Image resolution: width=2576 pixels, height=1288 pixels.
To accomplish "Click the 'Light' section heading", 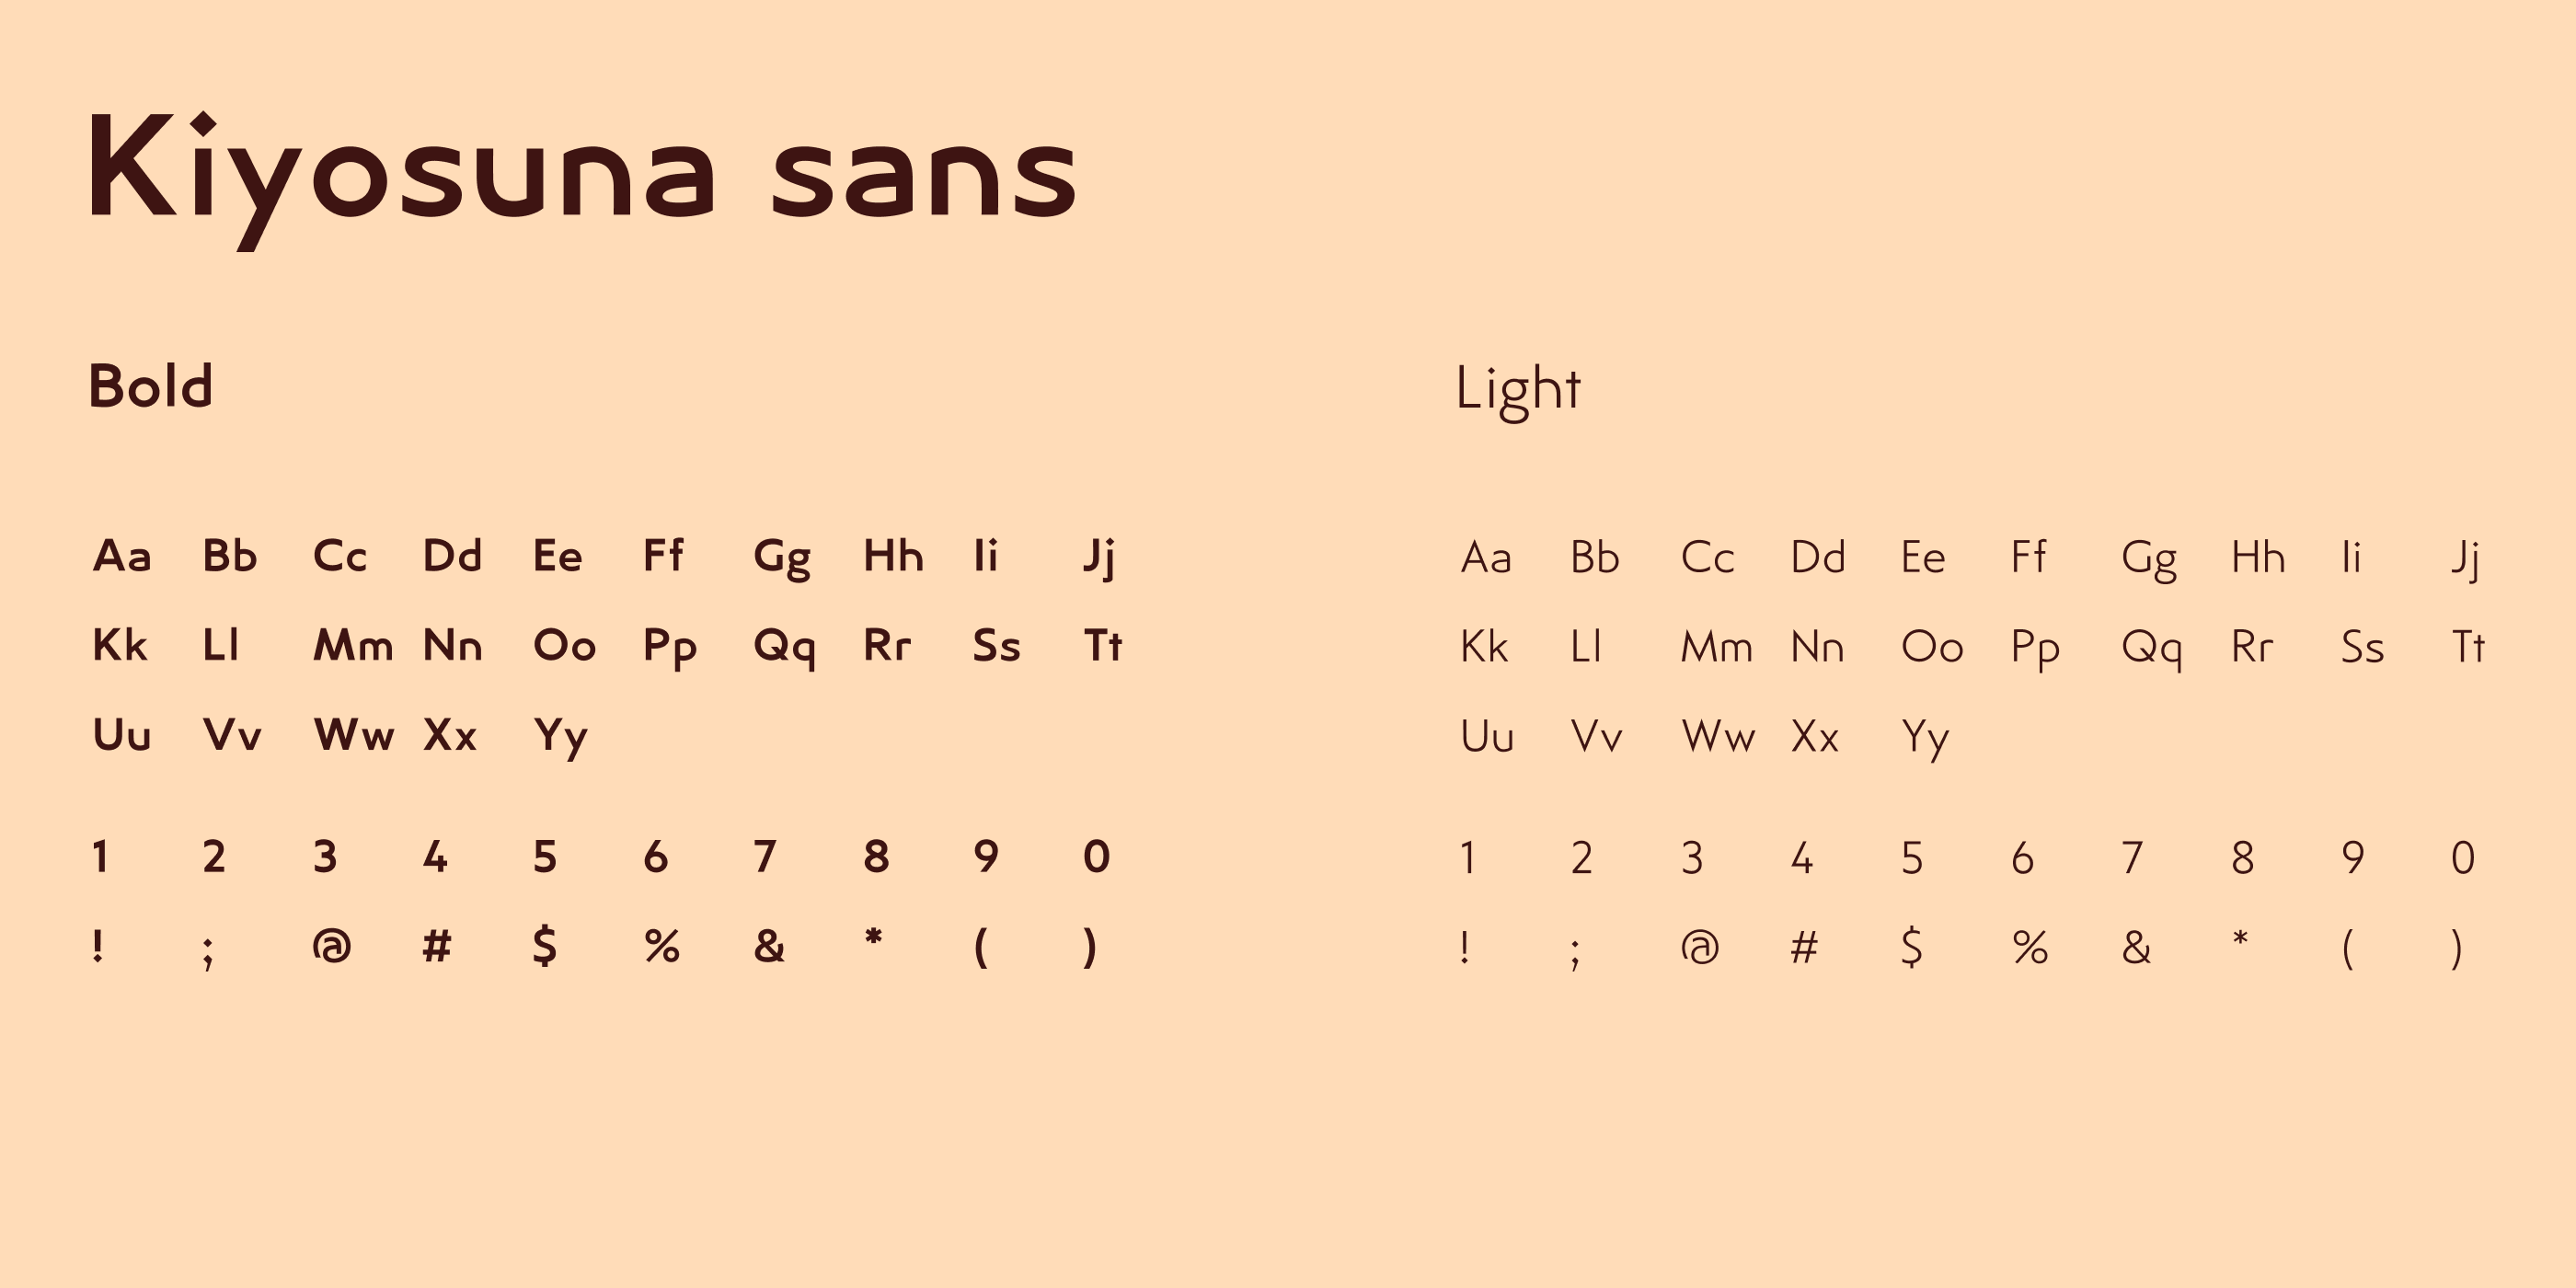I will [x=1517, y=388].
